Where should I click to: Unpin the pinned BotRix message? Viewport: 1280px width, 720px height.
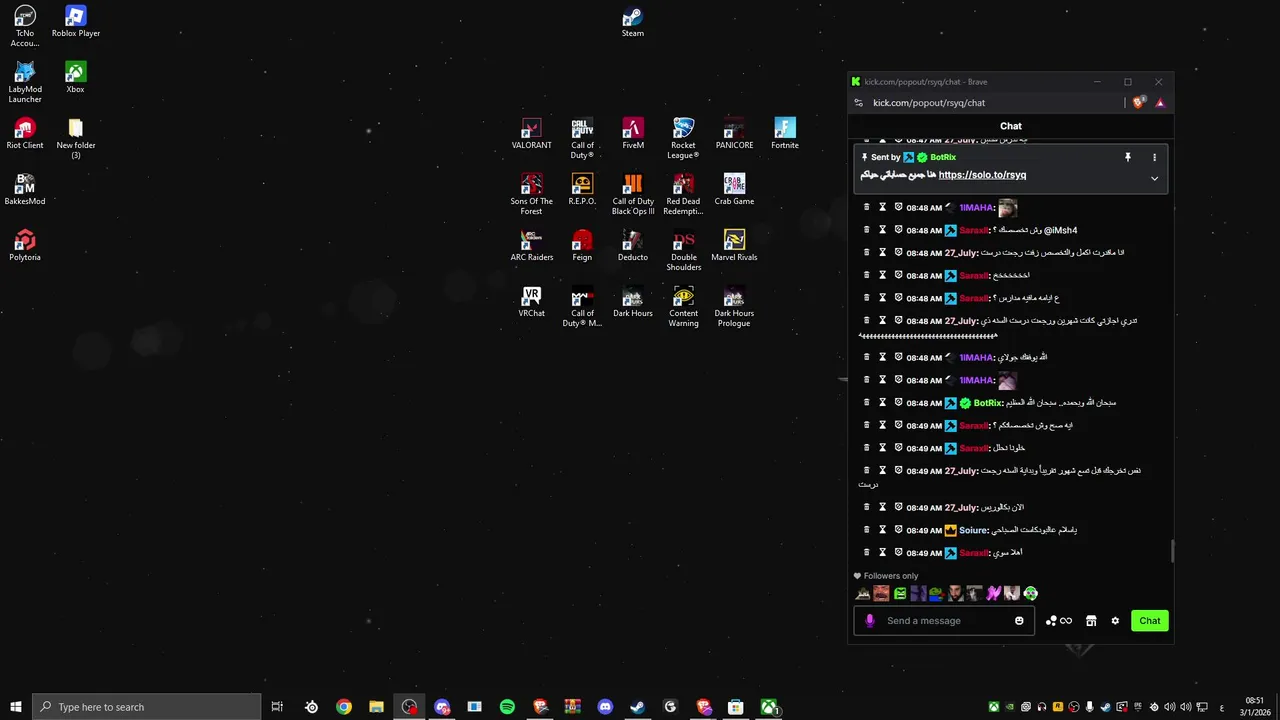[1127, 157]
